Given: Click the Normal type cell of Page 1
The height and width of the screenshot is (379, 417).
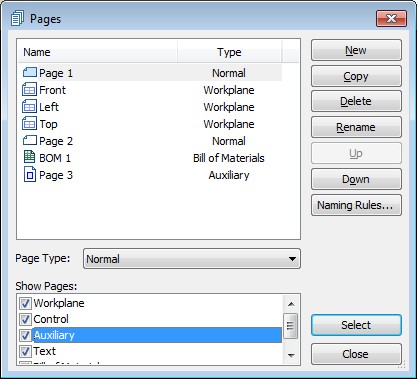Looking at the screenshot, I should tap(229, 73).
